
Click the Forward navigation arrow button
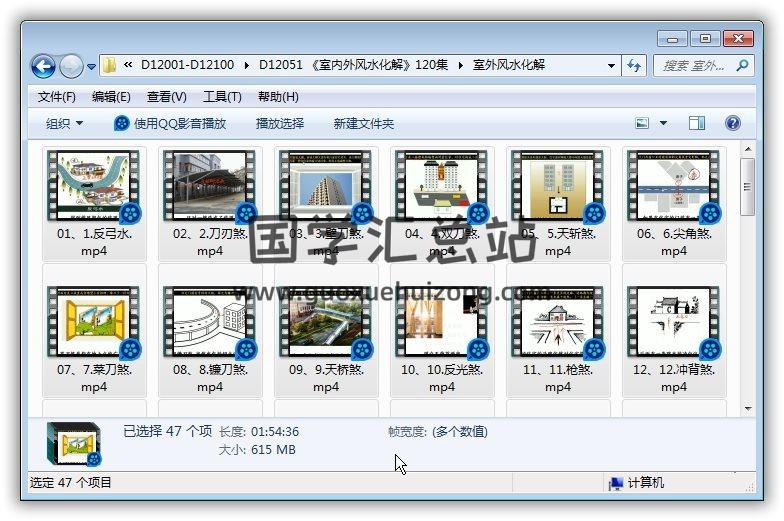point(71,66)
